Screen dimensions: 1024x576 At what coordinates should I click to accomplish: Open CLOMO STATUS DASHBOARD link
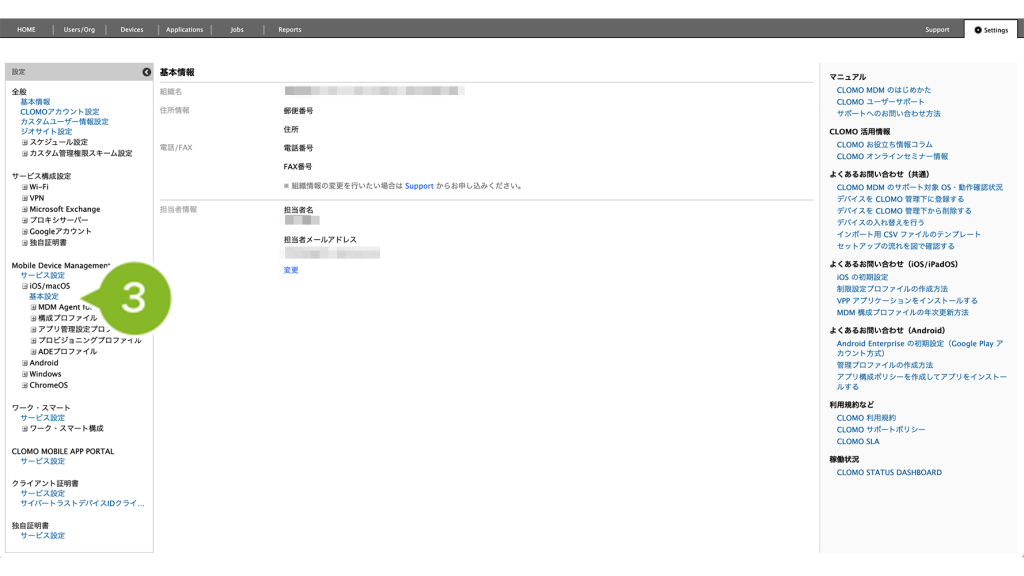(889, 472)
